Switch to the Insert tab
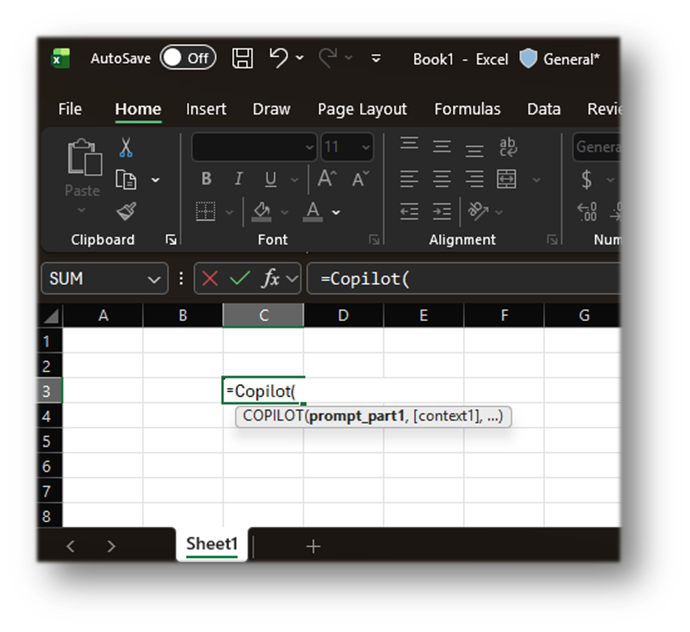 206,109
